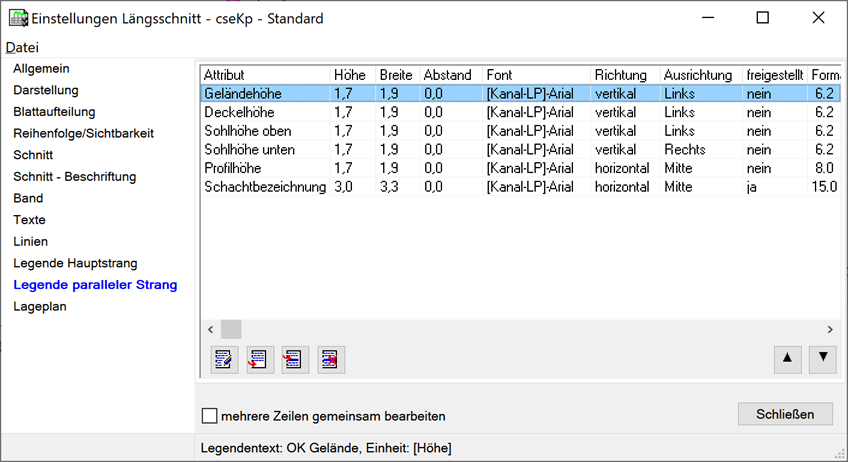The width and height of the screenshot is (848, 462).
Task: Select Allgemein in the left list
Action: [41, 69]
